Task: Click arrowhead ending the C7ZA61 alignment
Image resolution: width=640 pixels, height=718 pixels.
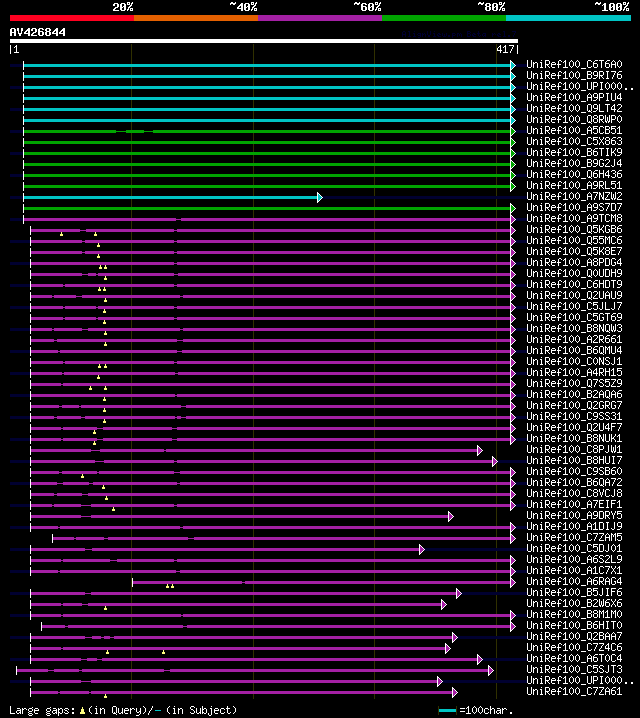Action: point(455,692)
